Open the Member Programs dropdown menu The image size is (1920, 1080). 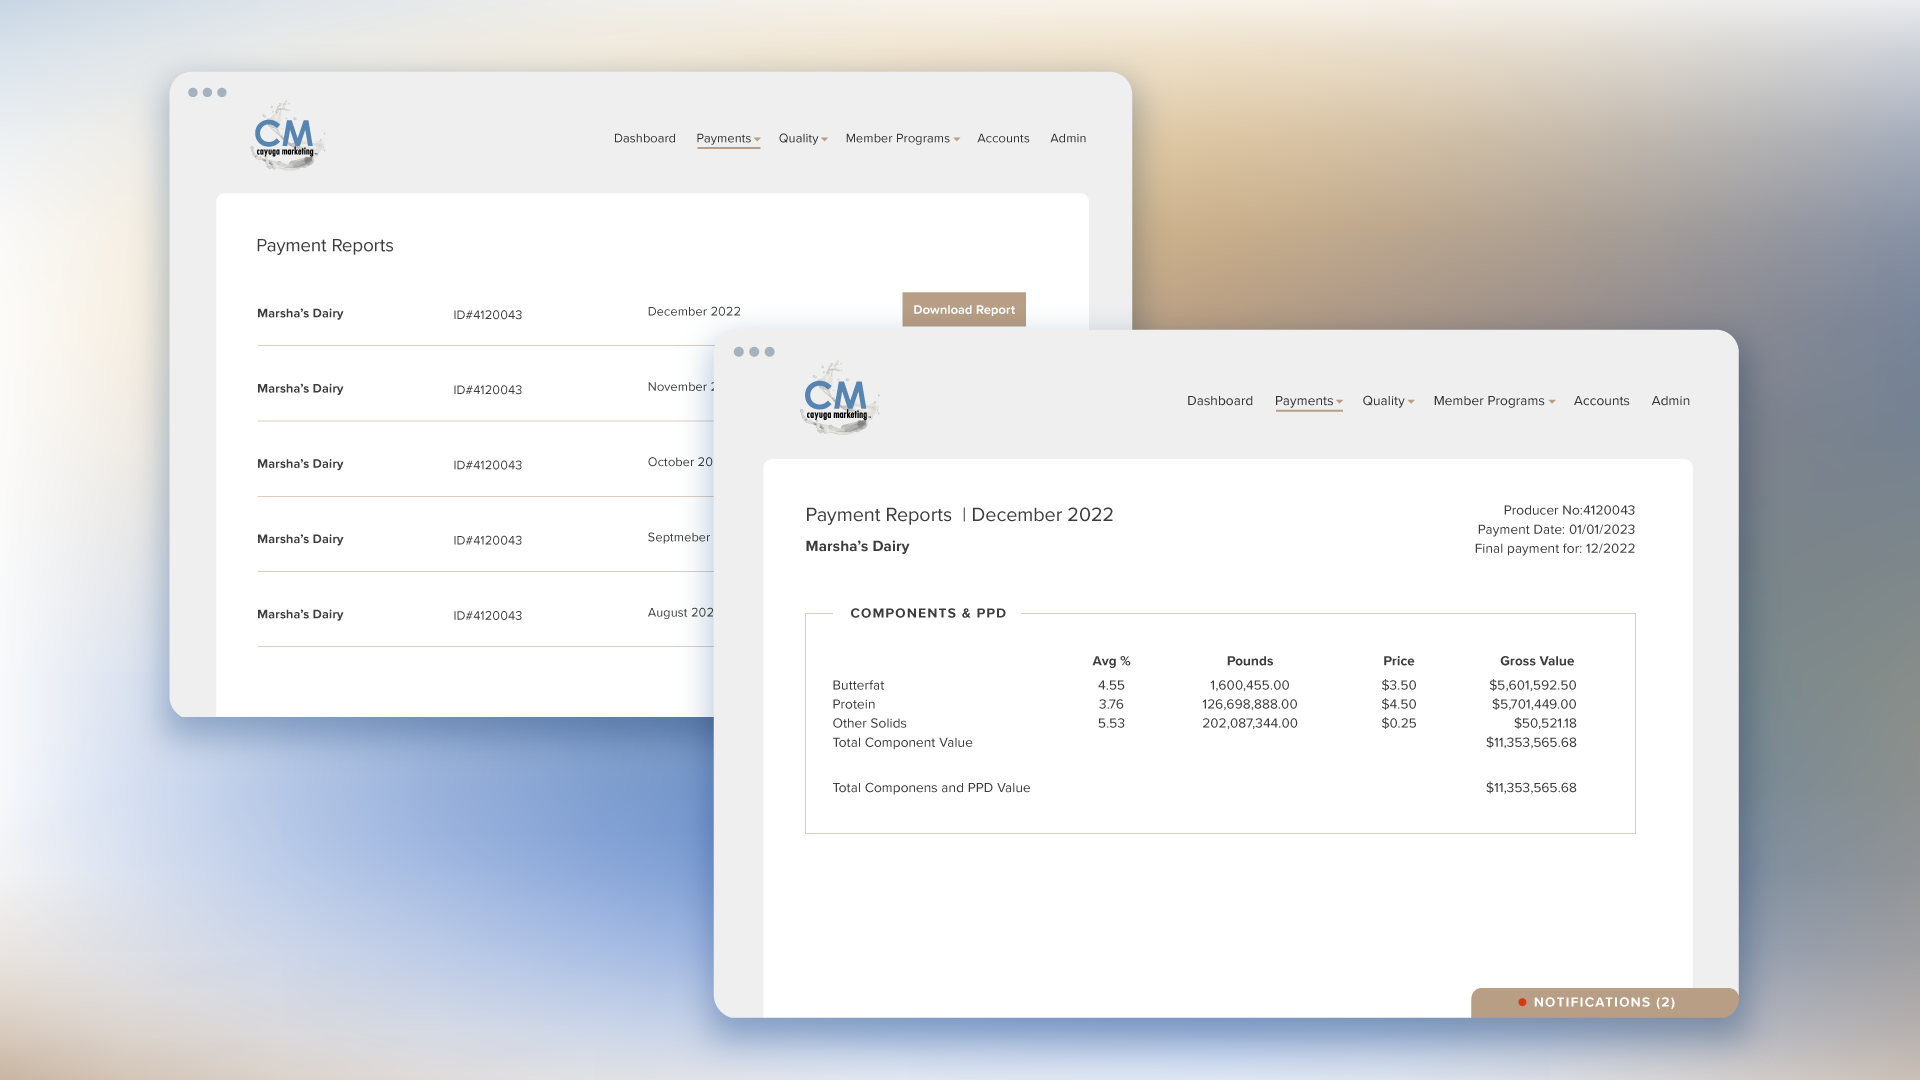1493,401
